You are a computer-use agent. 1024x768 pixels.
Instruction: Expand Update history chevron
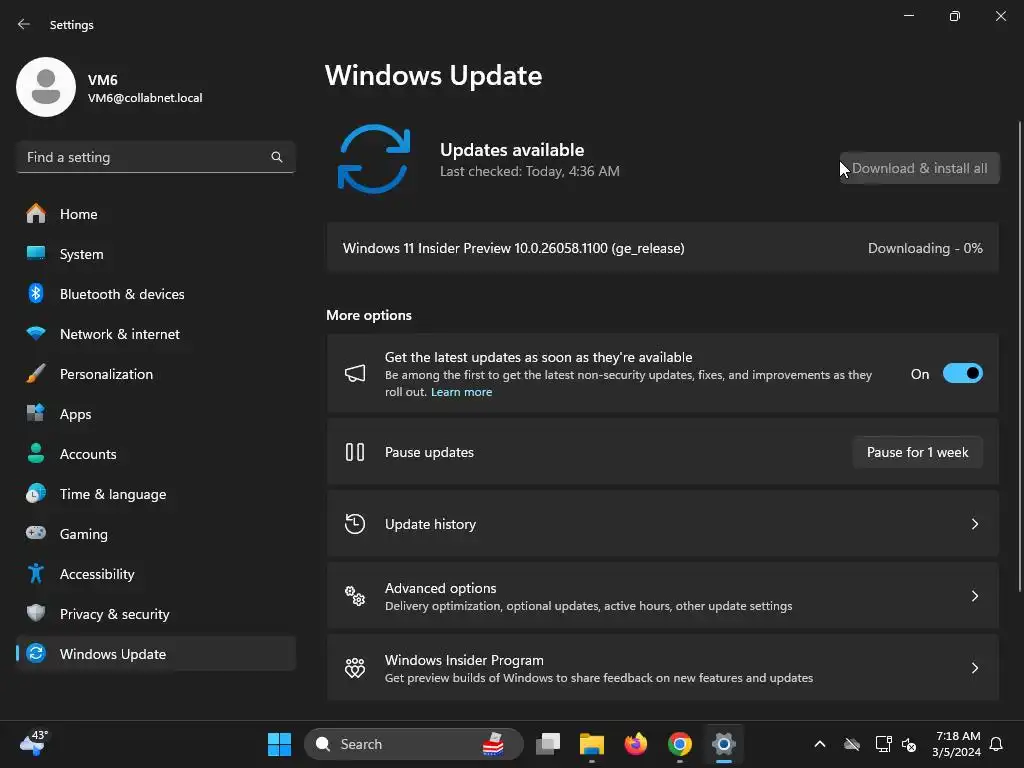(x=974, y=524)
